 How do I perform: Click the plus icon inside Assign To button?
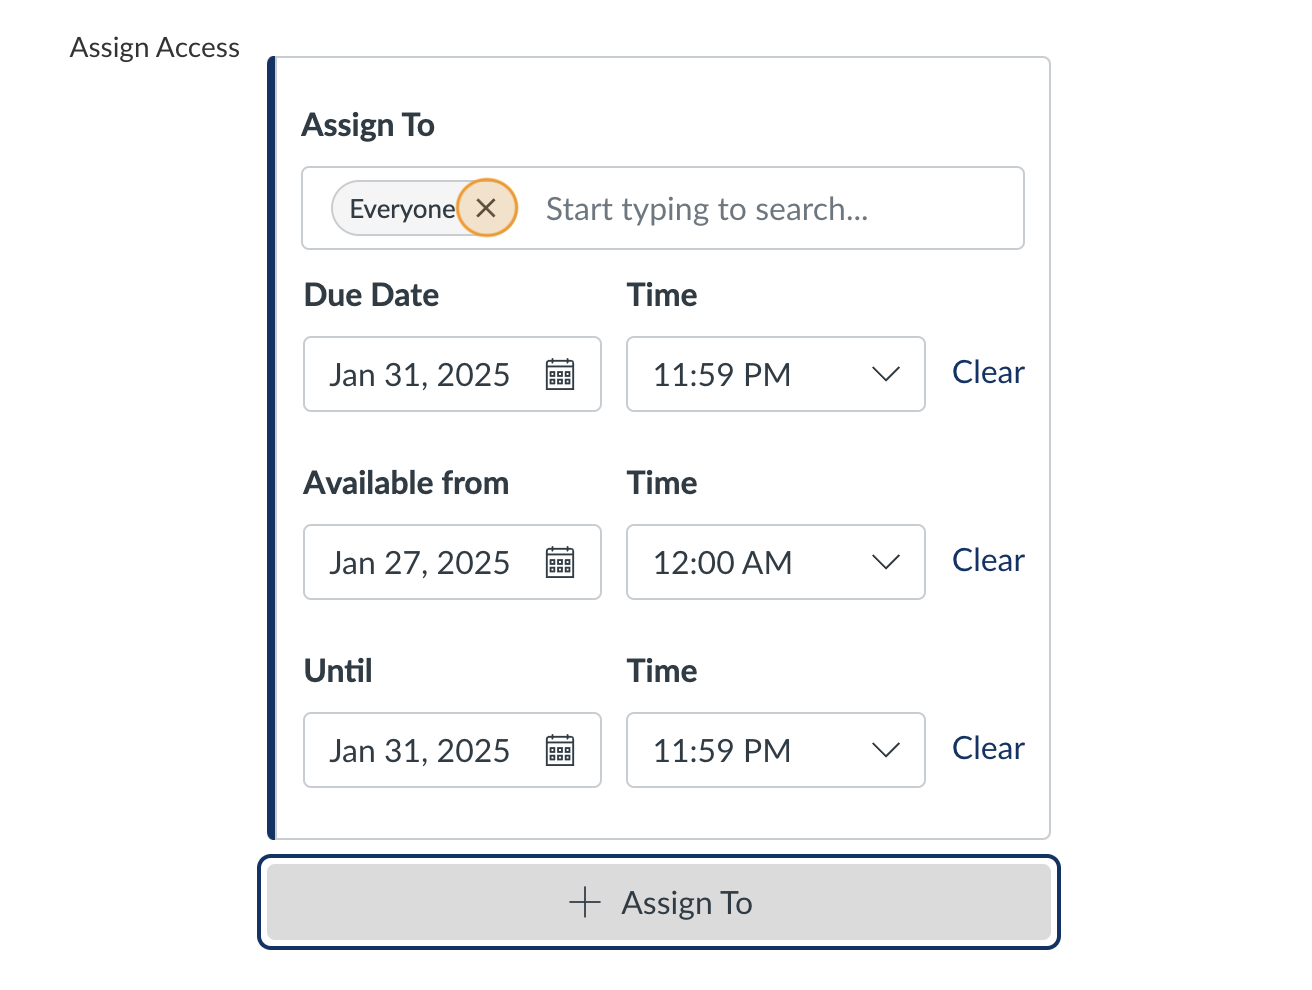(x=583, y=902)
